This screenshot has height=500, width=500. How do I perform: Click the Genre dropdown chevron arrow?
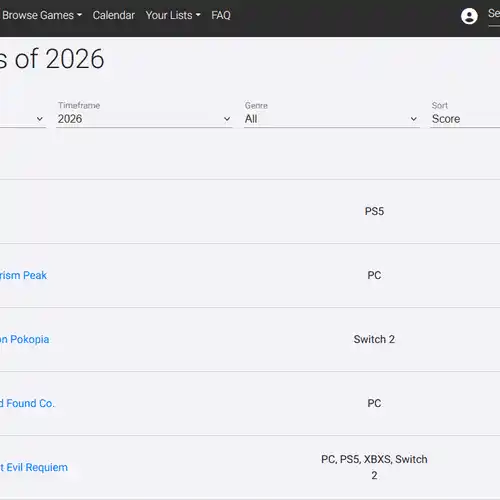[x=414, y=119]
